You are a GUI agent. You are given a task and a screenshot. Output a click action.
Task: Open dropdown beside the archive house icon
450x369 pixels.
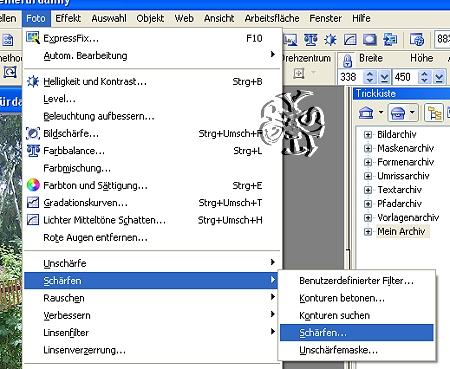[381, 112]
